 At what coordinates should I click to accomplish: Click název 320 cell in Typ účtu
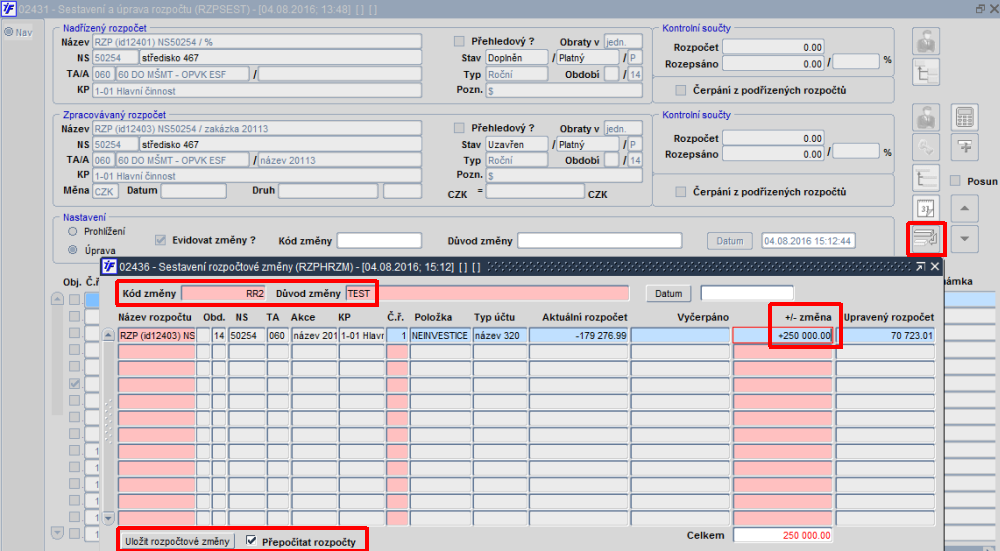pyautogui.click(x=500, y=335)
